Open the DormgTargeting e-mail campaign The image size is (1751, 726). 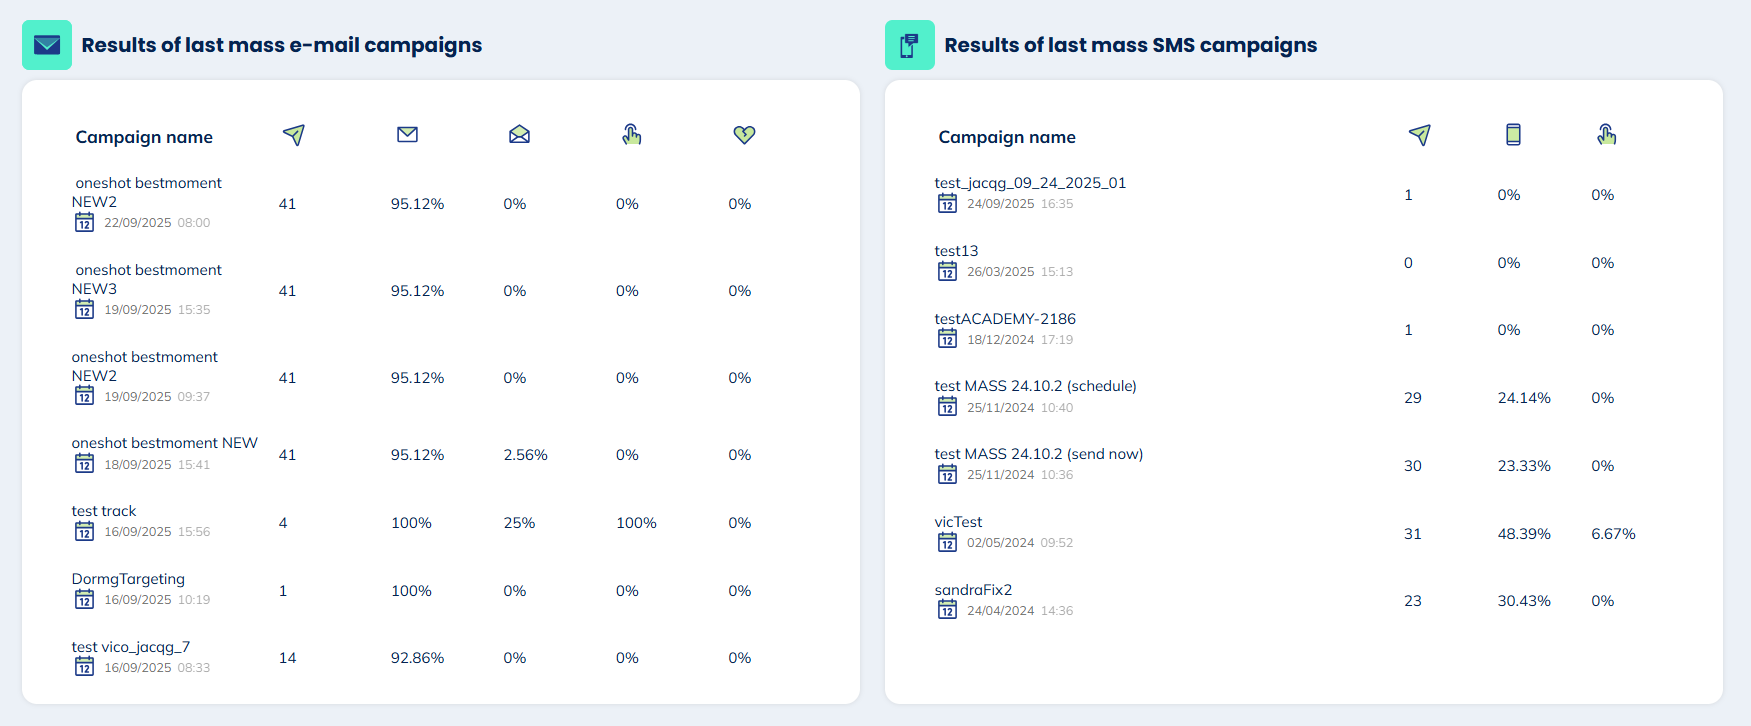click(128, 579)
